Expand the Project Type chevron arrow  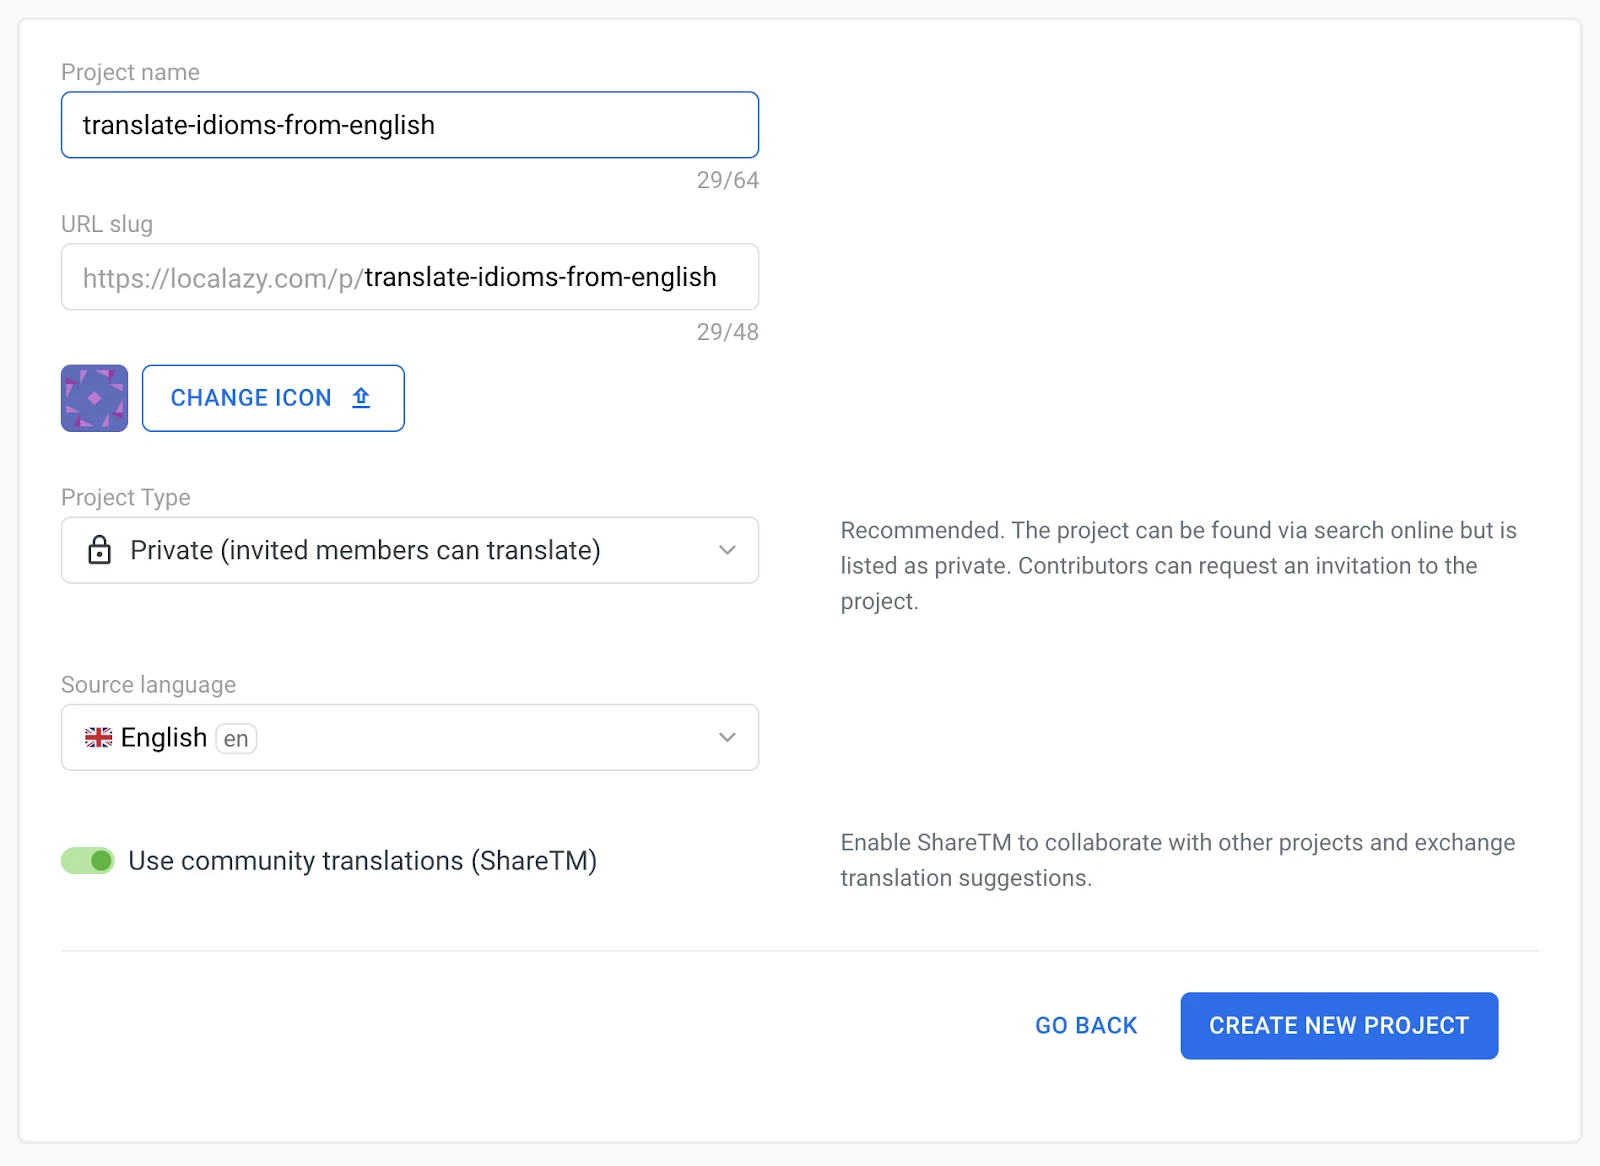pos(727,550)
